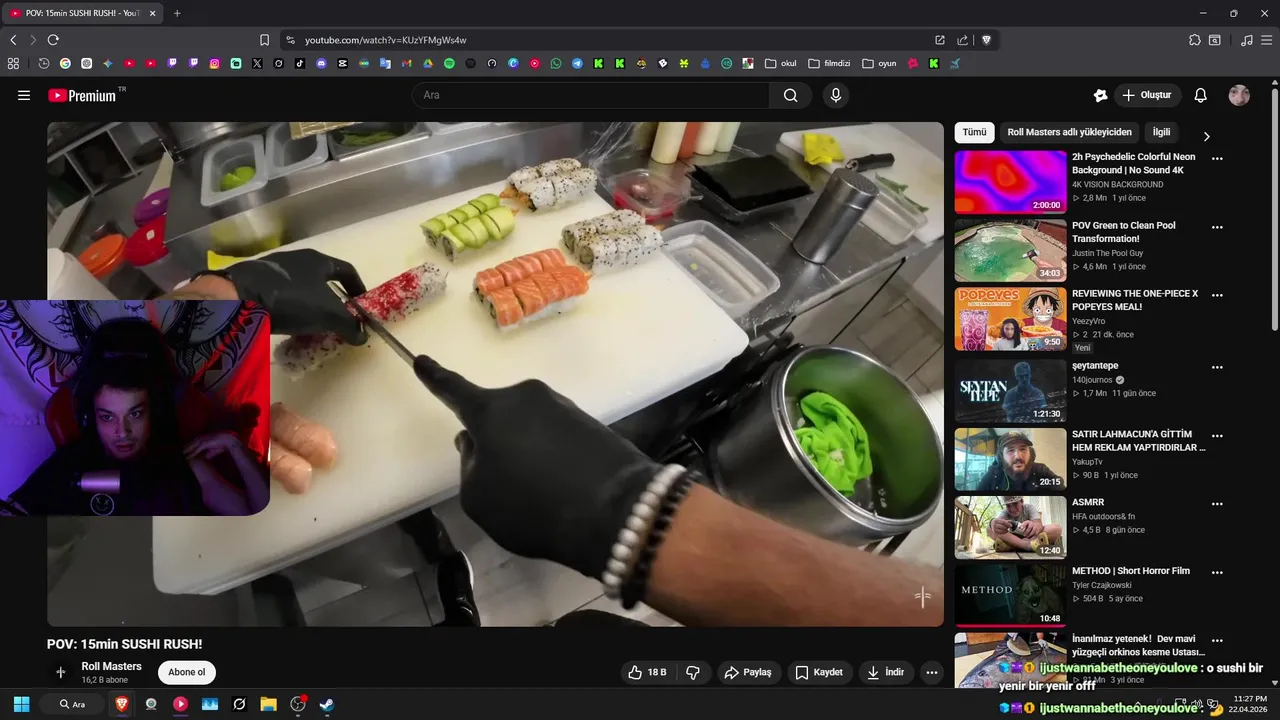The image size is (1280, 720).
Task: Open options for şeytantepe video
Action: 1217,367
